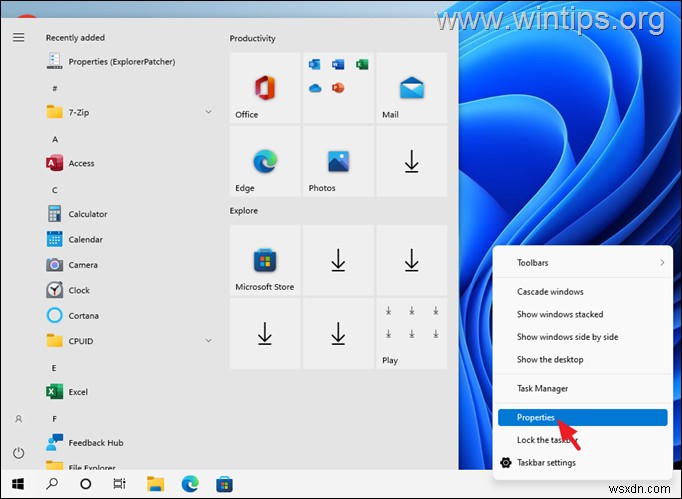Click the OneDrive icon in Office group tile
This screenshot has width=682, height=499.
click(315, 88)
